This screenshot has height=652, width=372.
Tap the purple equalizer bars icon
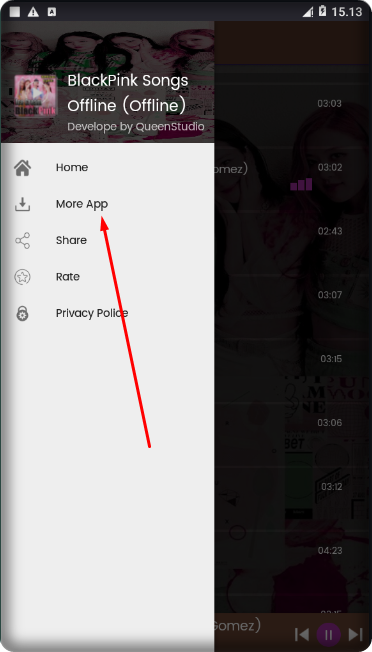(301, 185)
